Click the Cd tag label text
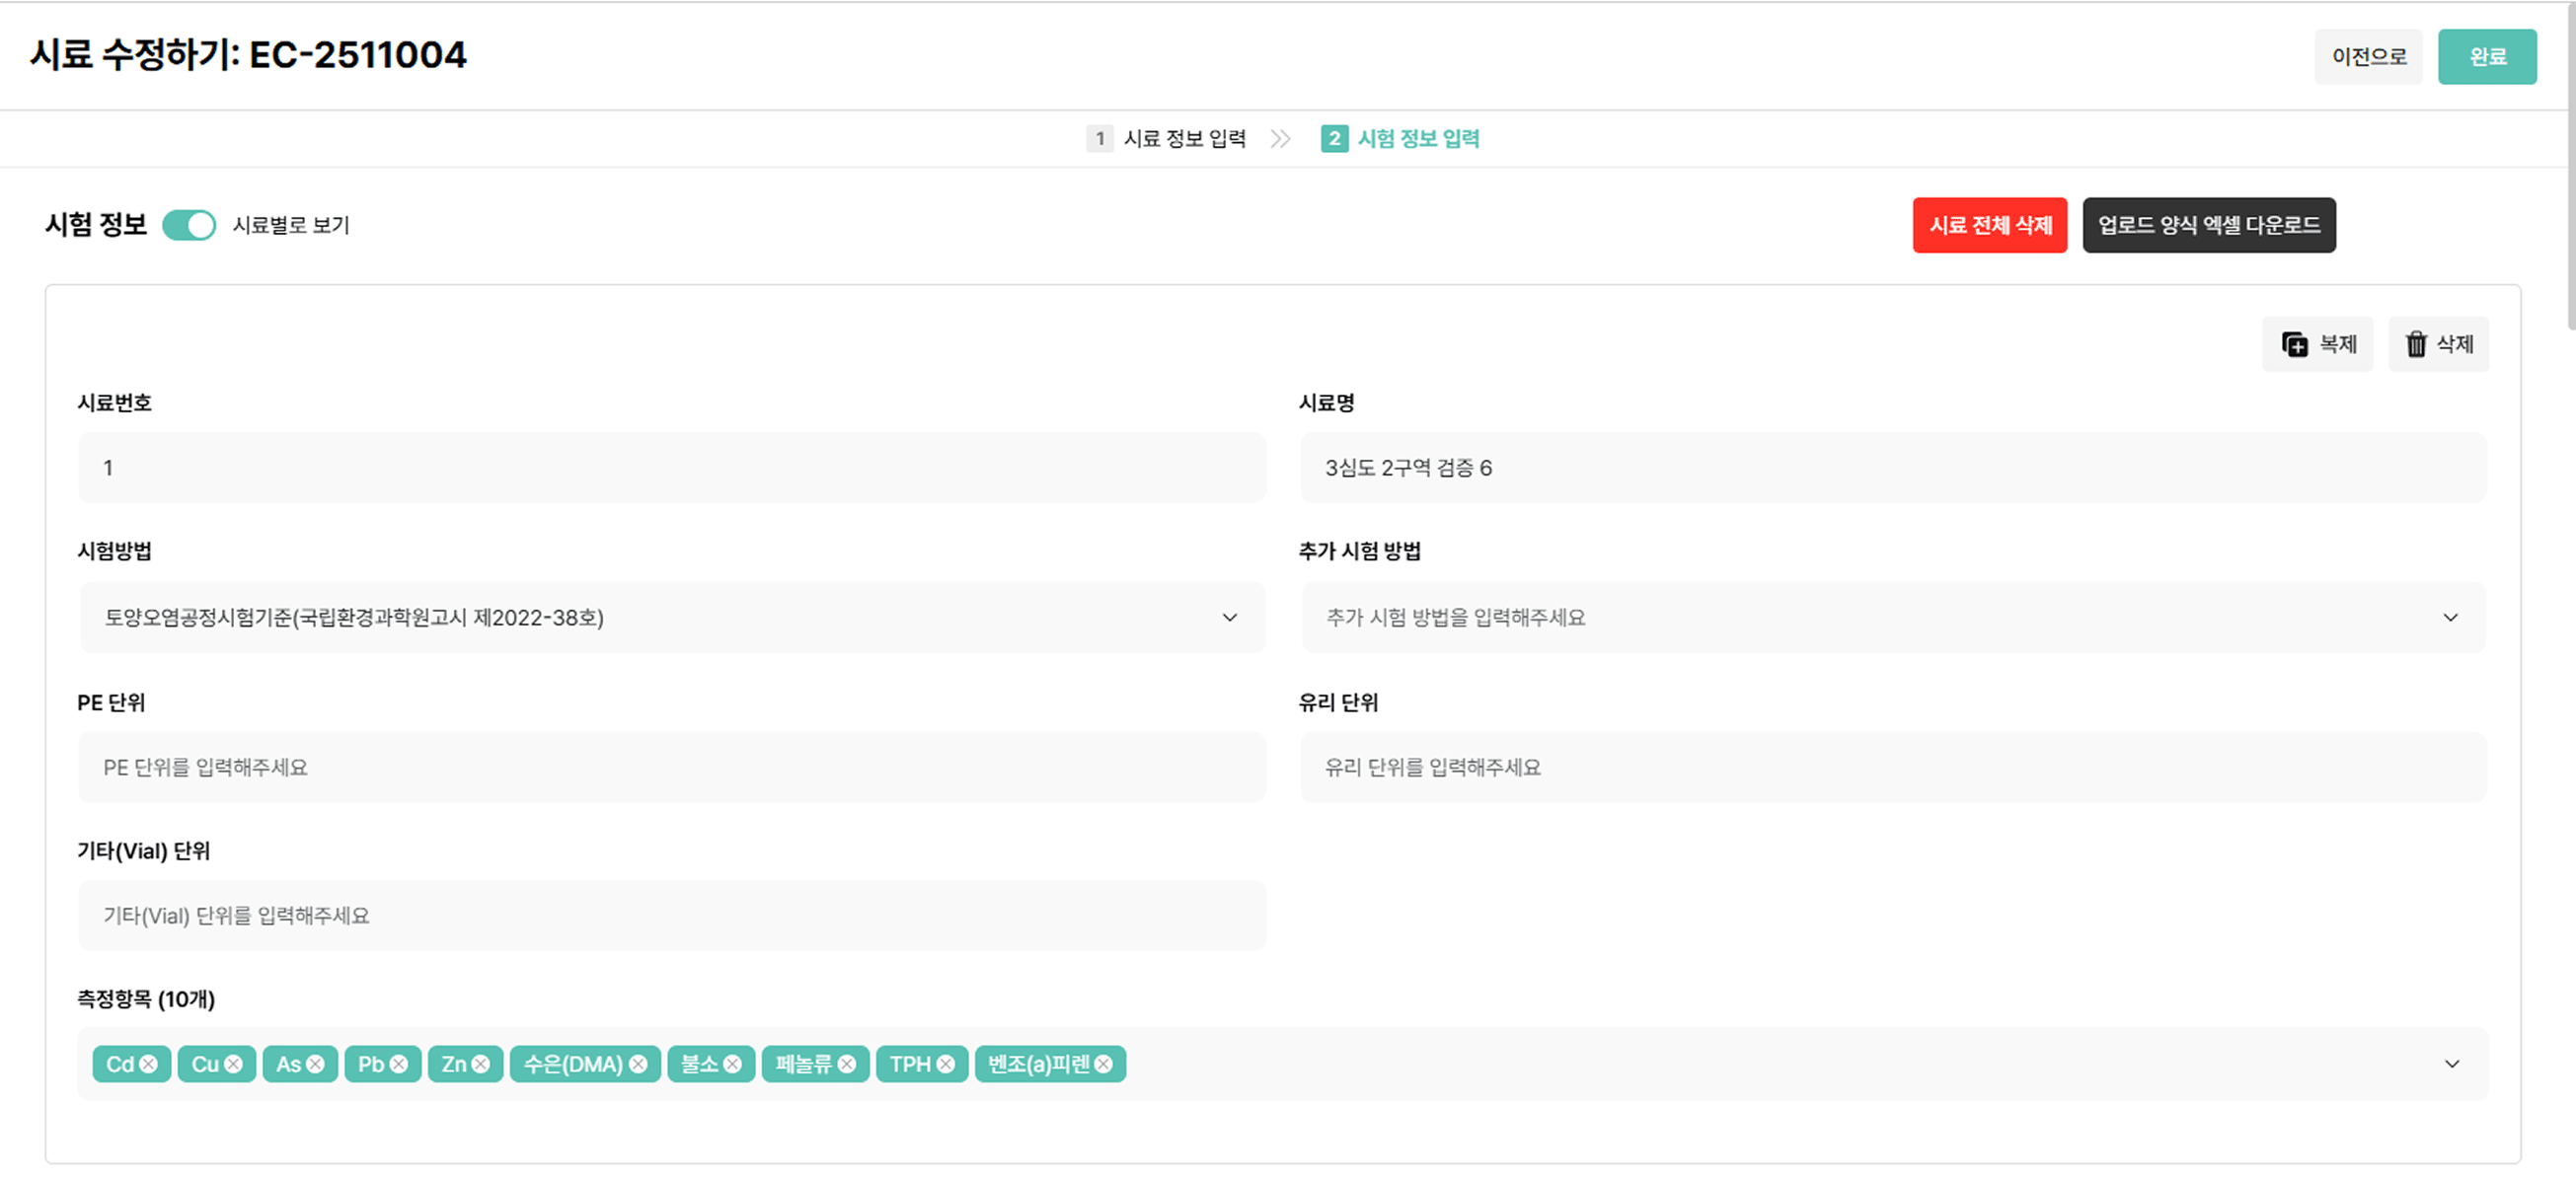2576x1178 pixels. click(120, 1064)
